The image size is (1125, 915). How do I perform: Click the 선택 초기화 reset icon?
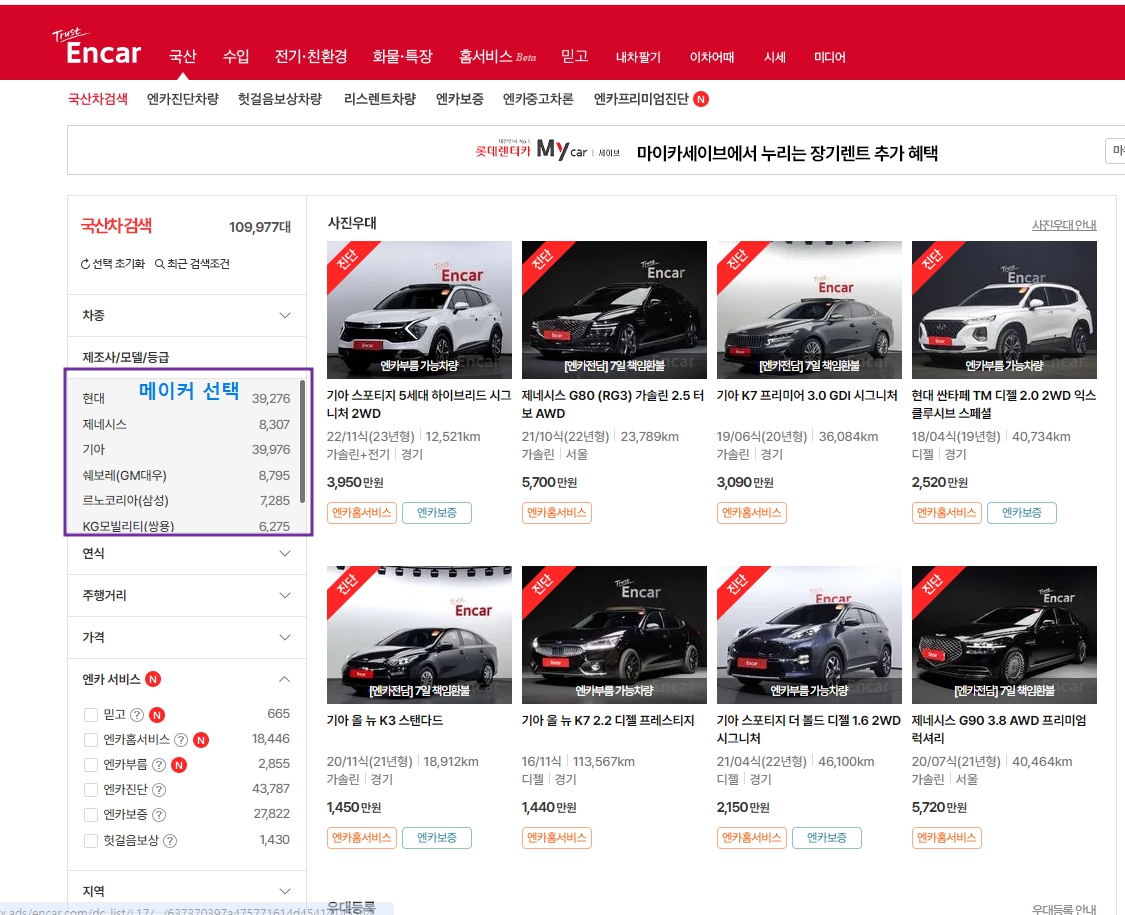85,264
